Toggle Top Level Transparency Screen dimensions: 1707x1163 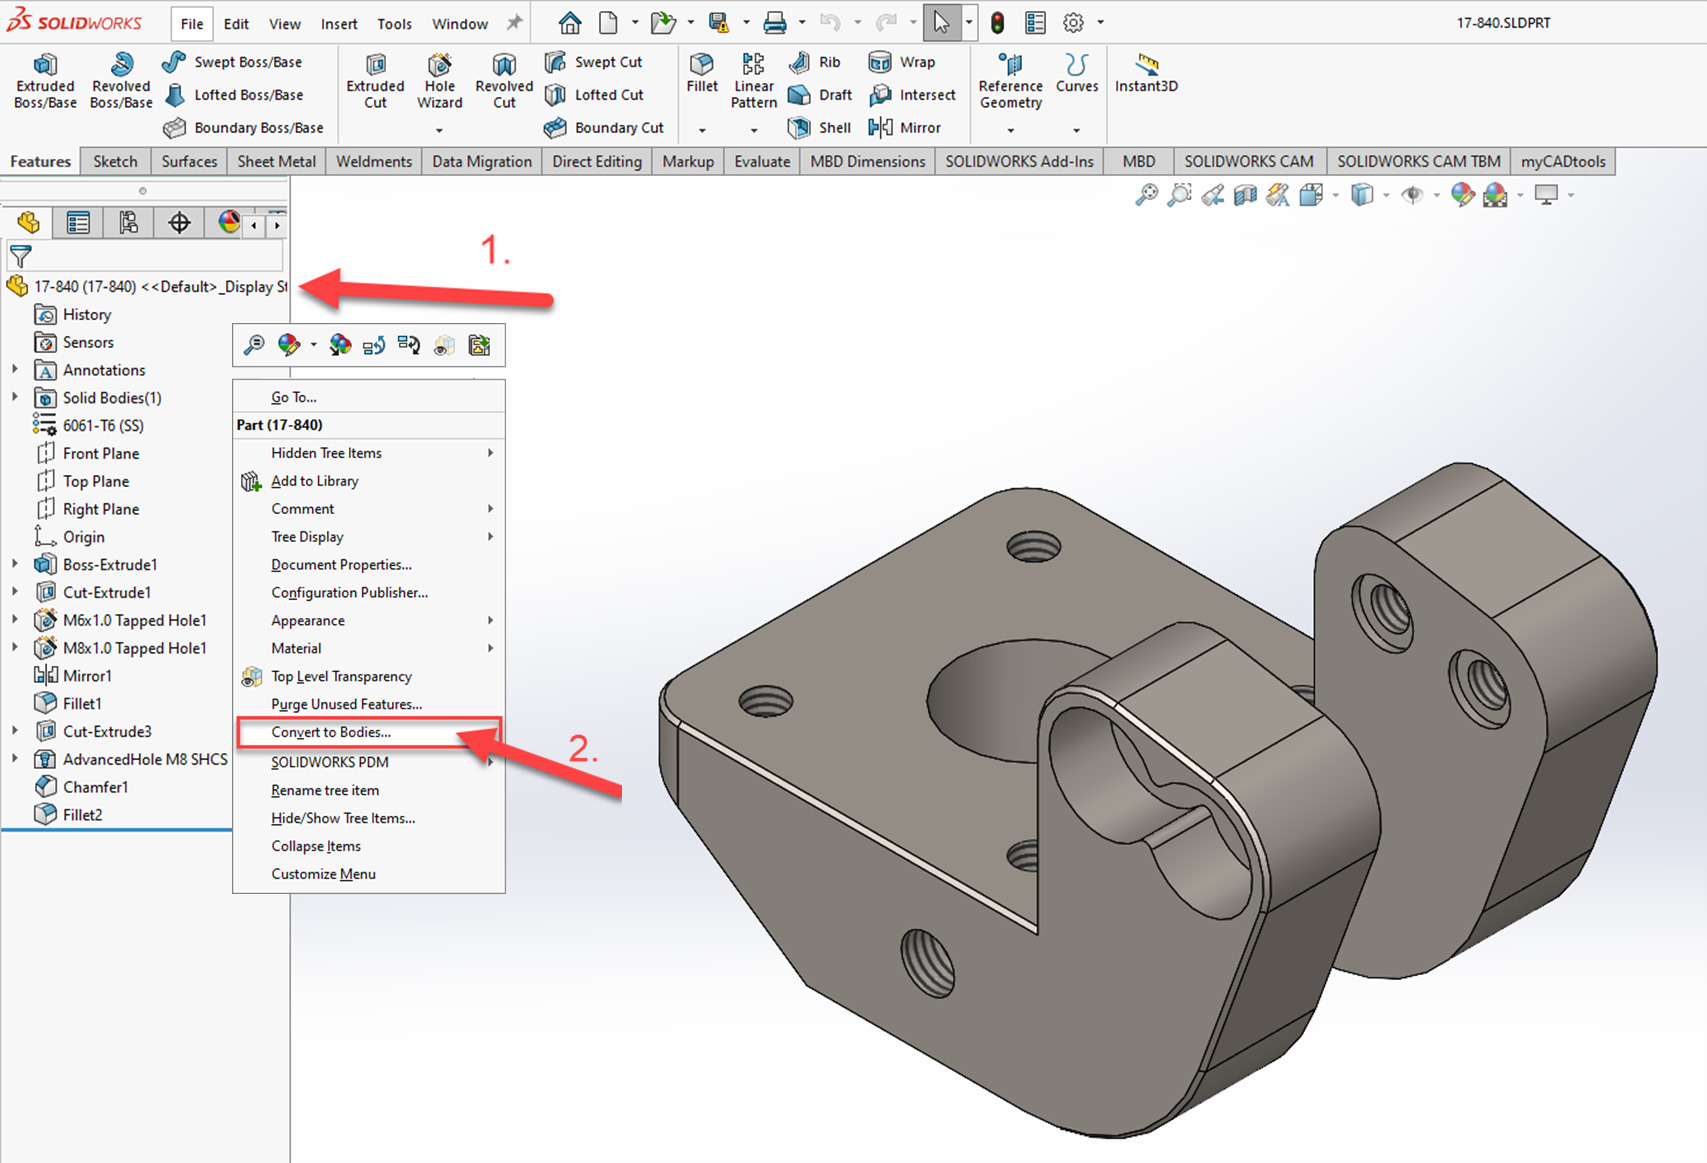pyautogui.click(x=369, y=677)
